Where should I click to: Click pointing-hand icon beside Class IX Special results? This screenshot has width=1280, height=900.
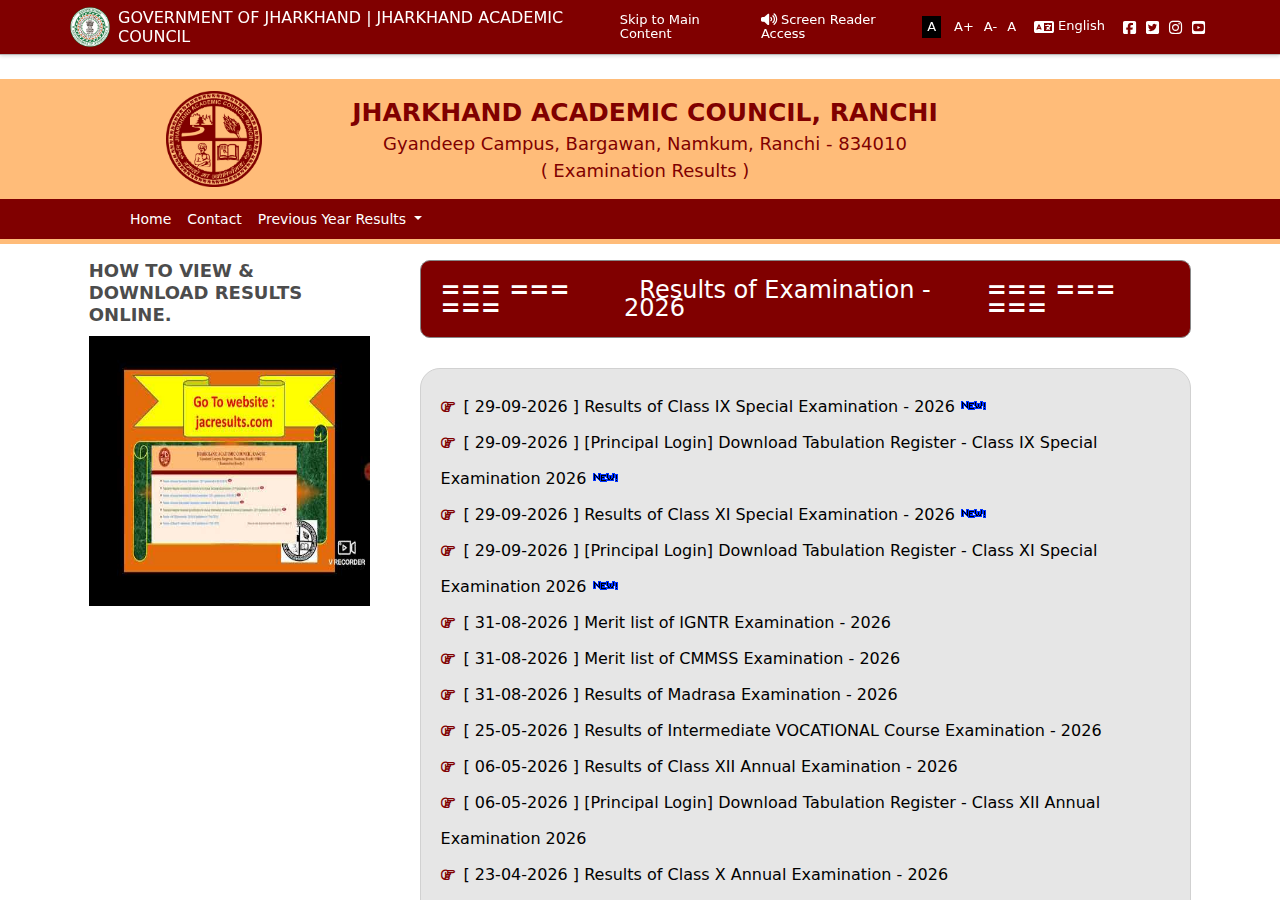448,407
